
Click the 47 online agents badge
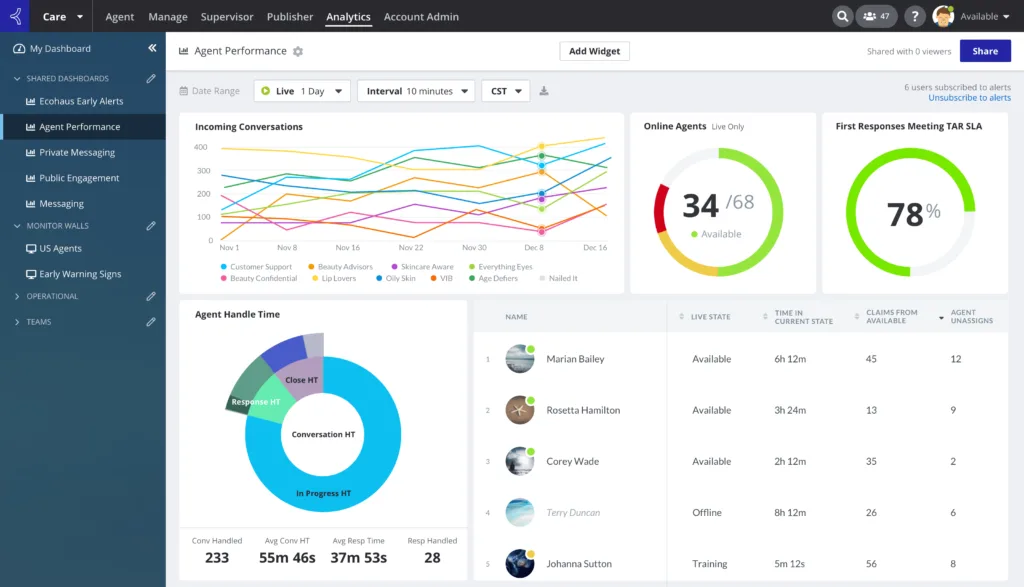876,16
